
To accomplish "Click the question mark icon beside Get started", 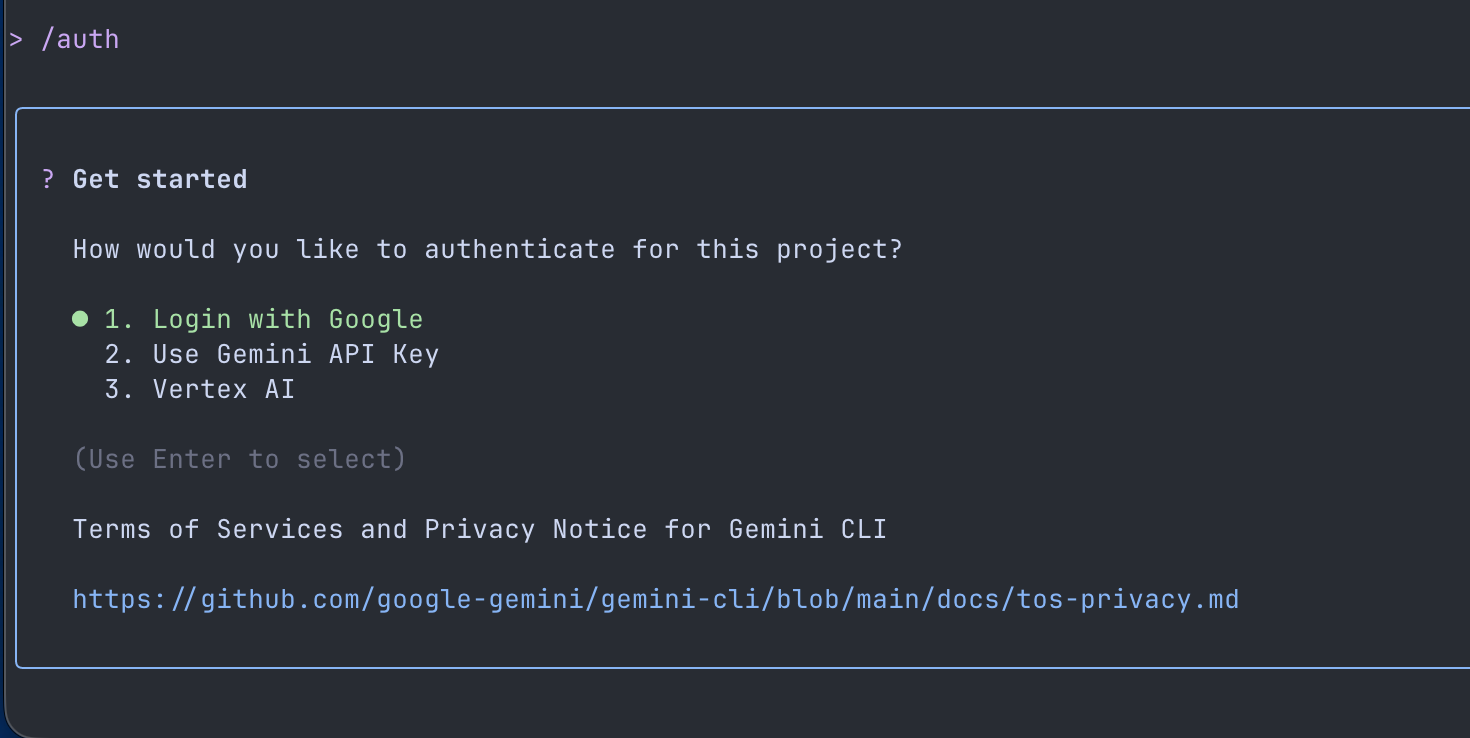I will point(46,179).
